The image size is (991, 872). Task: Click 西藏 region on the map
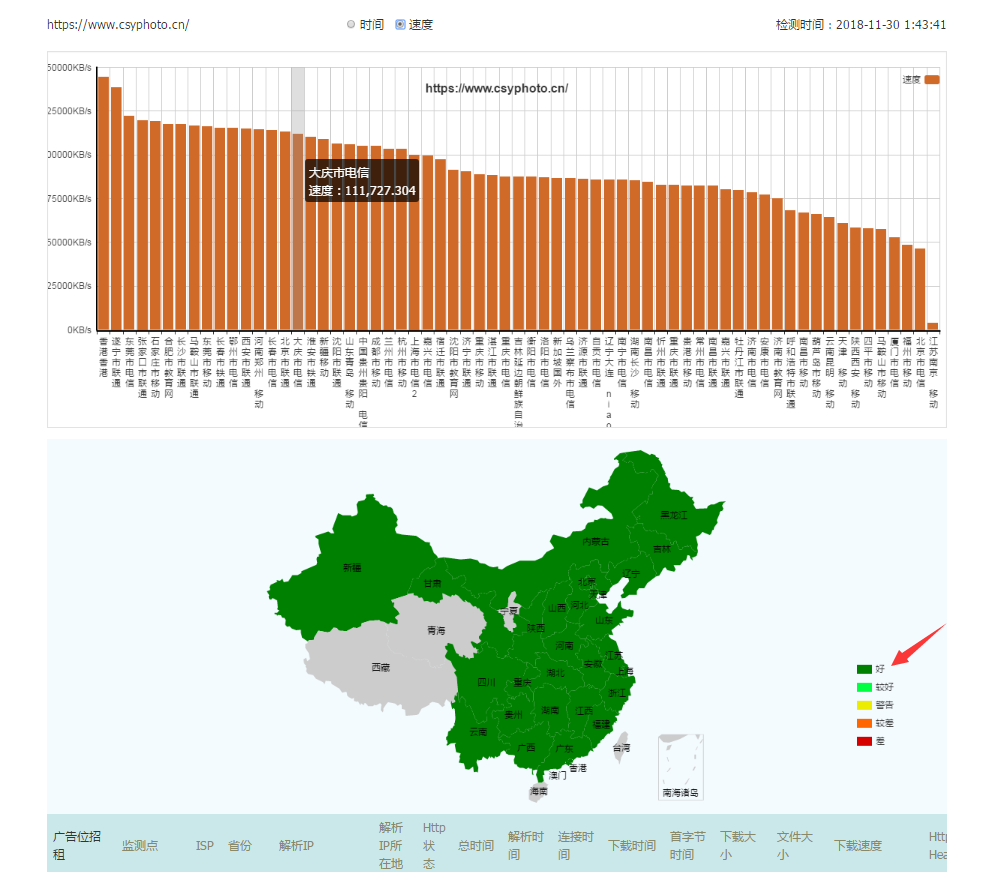(x=380, y=666)
